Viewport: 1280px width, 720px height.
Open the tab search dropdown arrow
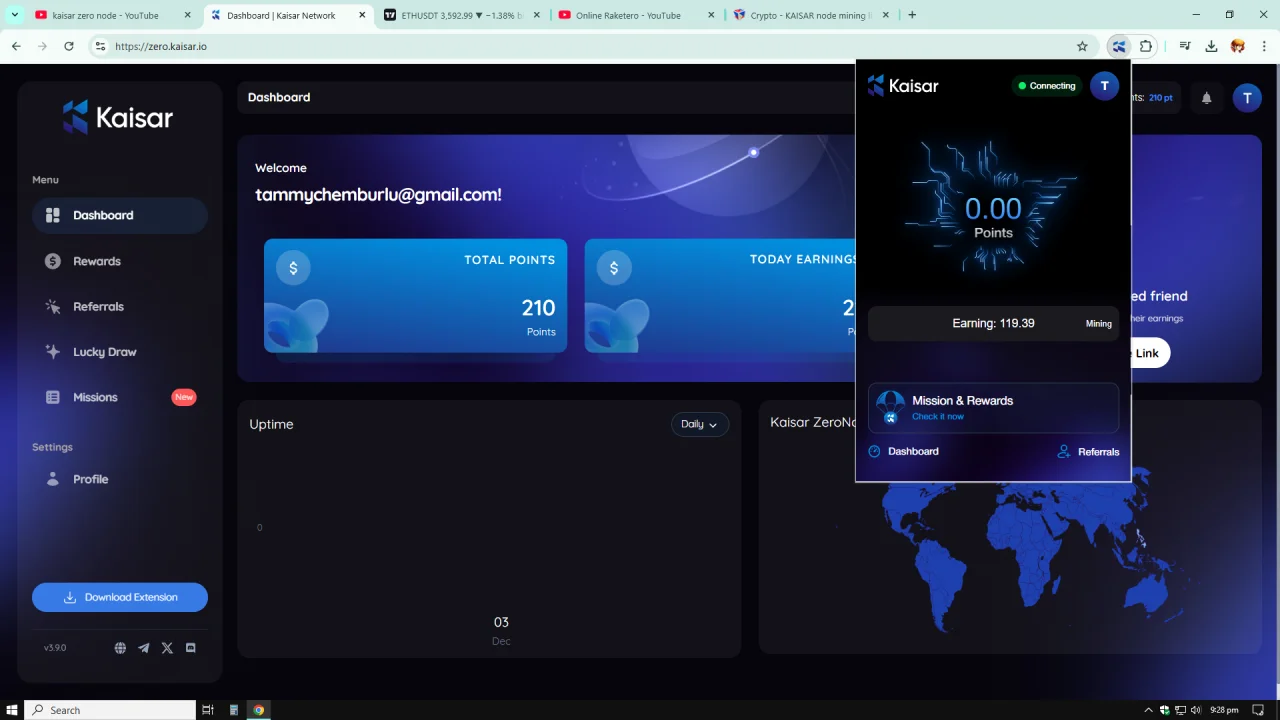[x=14, y=15]
